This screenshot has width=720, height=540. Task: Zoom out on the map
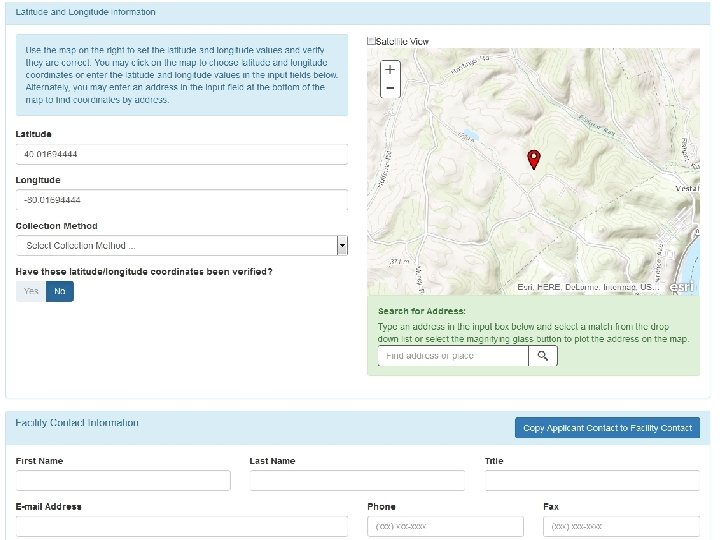(390, 89)
